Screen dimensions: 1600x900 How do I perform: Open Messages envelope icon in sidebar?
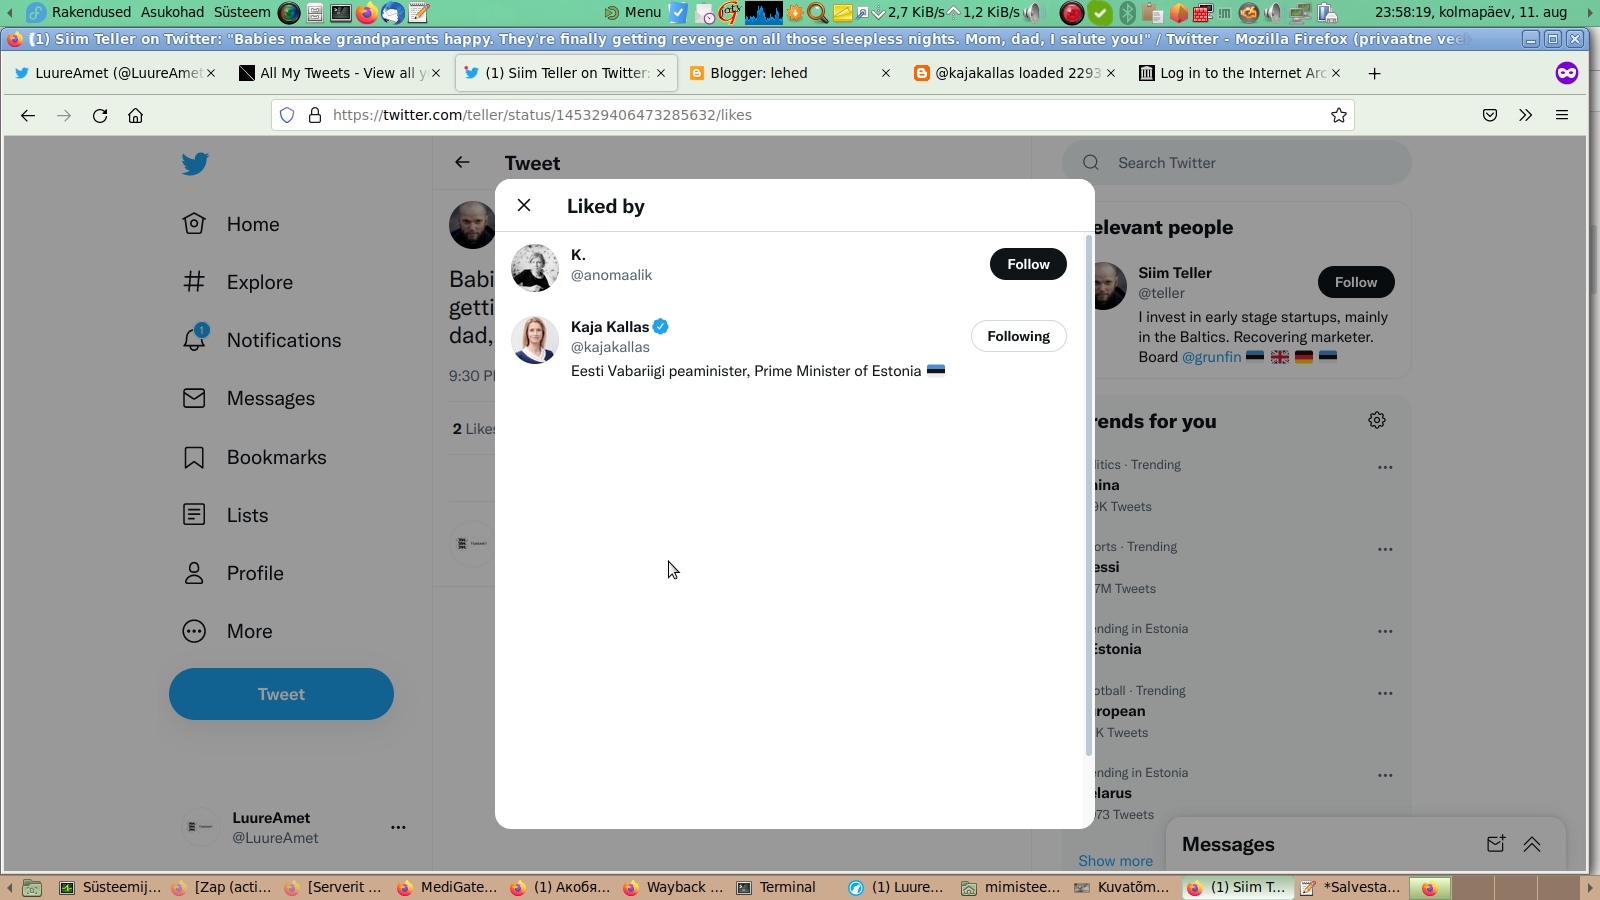tap(194, 398)
